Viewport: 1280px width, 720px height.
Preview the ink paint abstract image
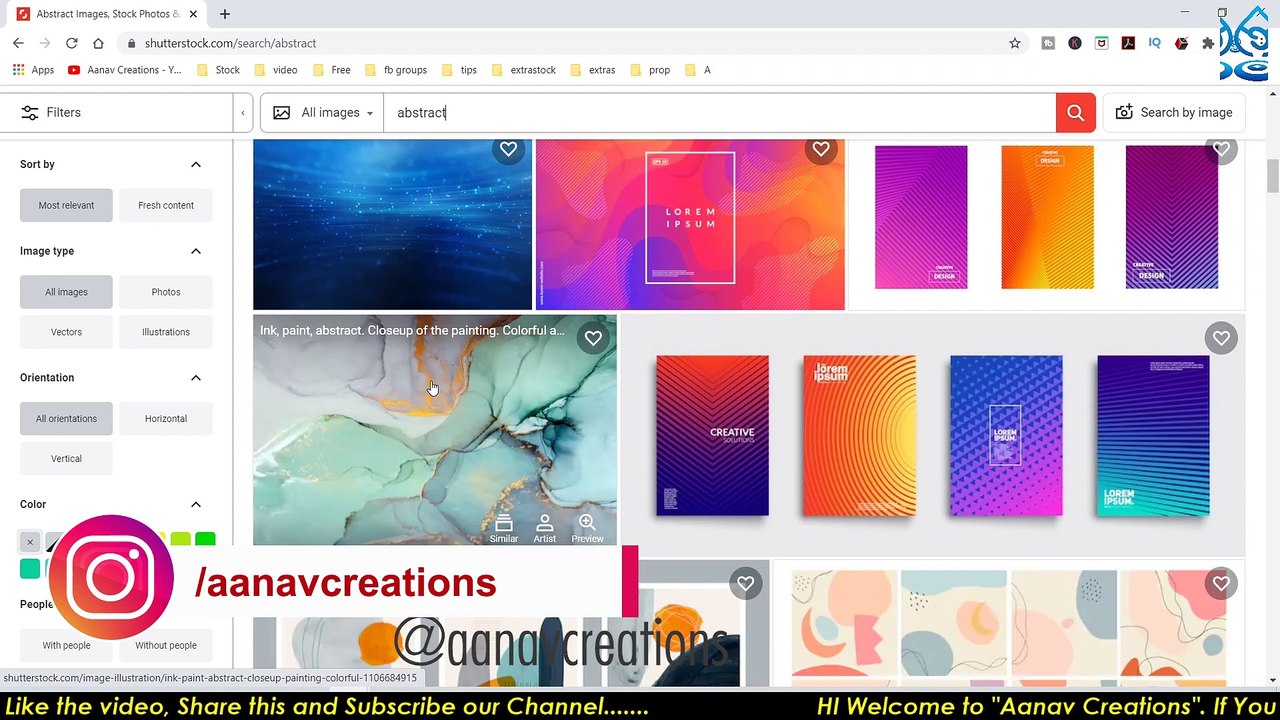(587, 529)
